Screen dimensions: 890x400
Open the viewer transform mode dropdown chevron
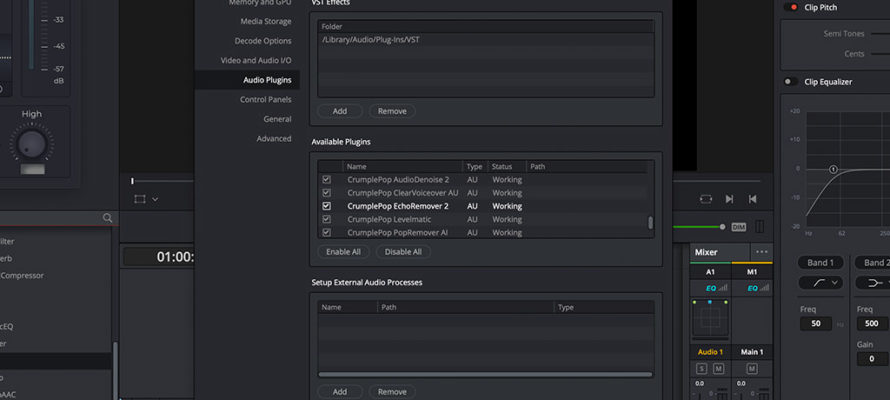pyautogui.click(x=155, y=200)
